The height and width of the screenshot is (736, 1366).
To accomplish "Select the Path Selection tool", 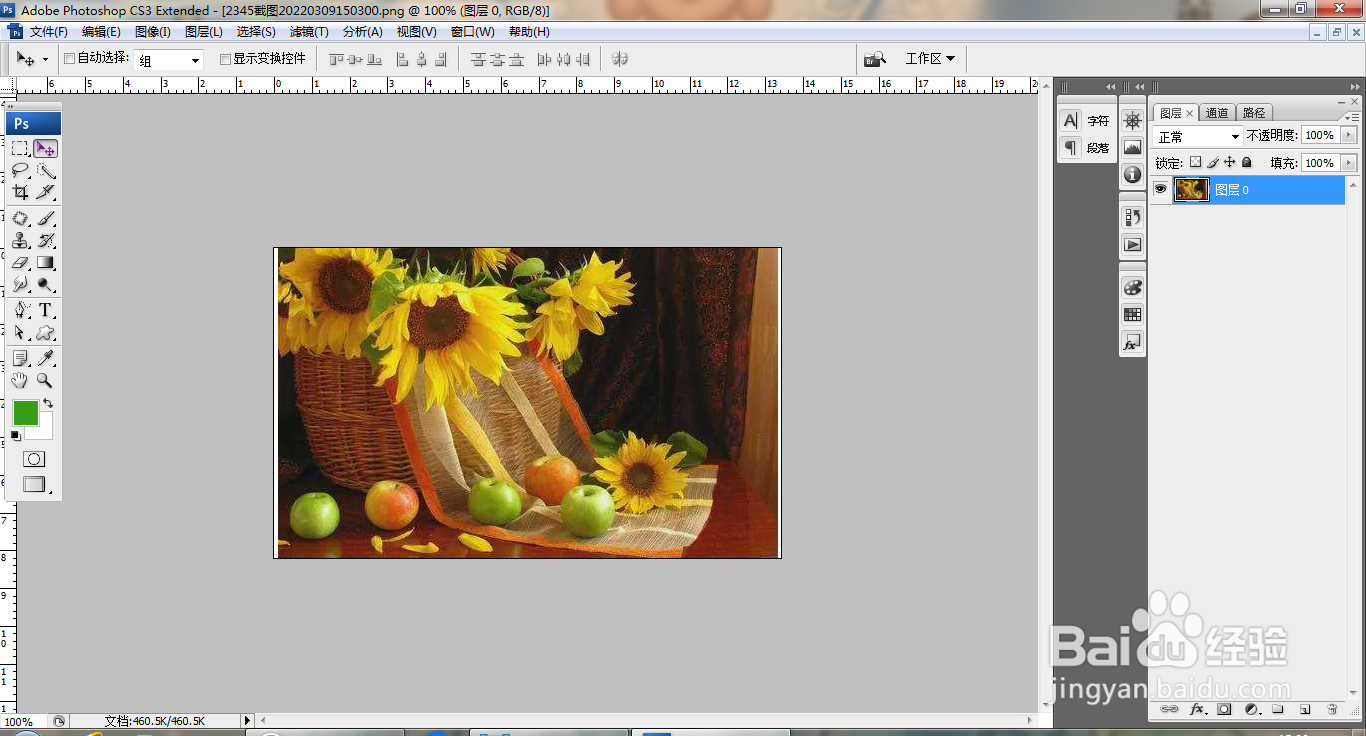I will 20,332.
